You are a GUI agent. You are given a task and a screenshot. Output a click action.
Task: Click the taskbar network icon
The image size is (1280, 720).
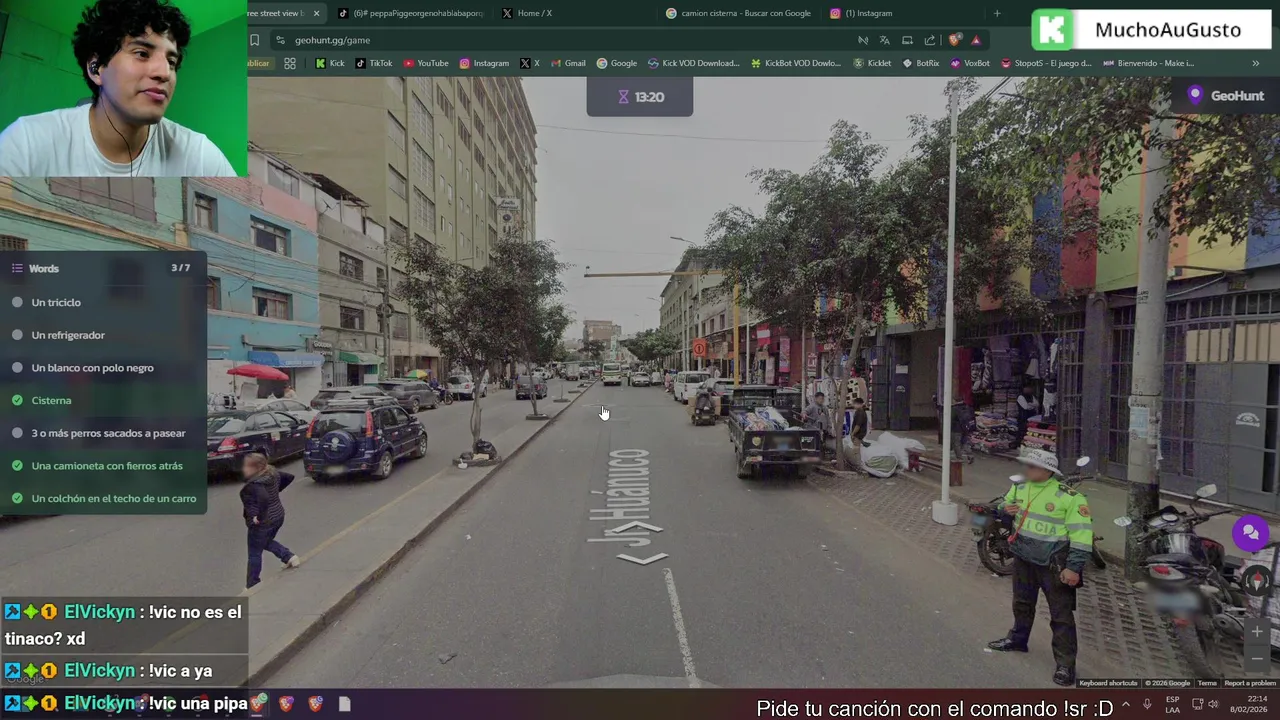(1196, 705)
